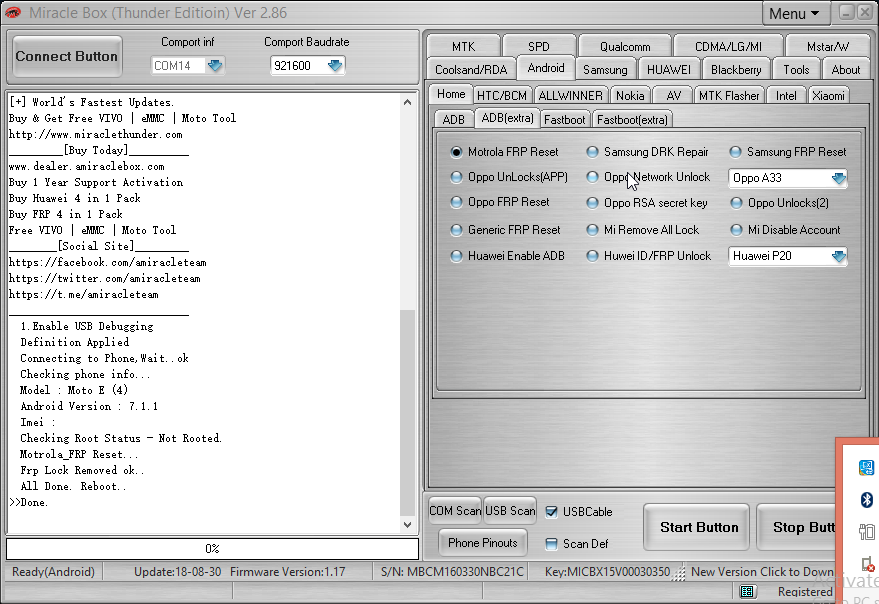Open the ALLWINNER sub-tab
Screen dimensions: 879x604
(x=570, y=96)
